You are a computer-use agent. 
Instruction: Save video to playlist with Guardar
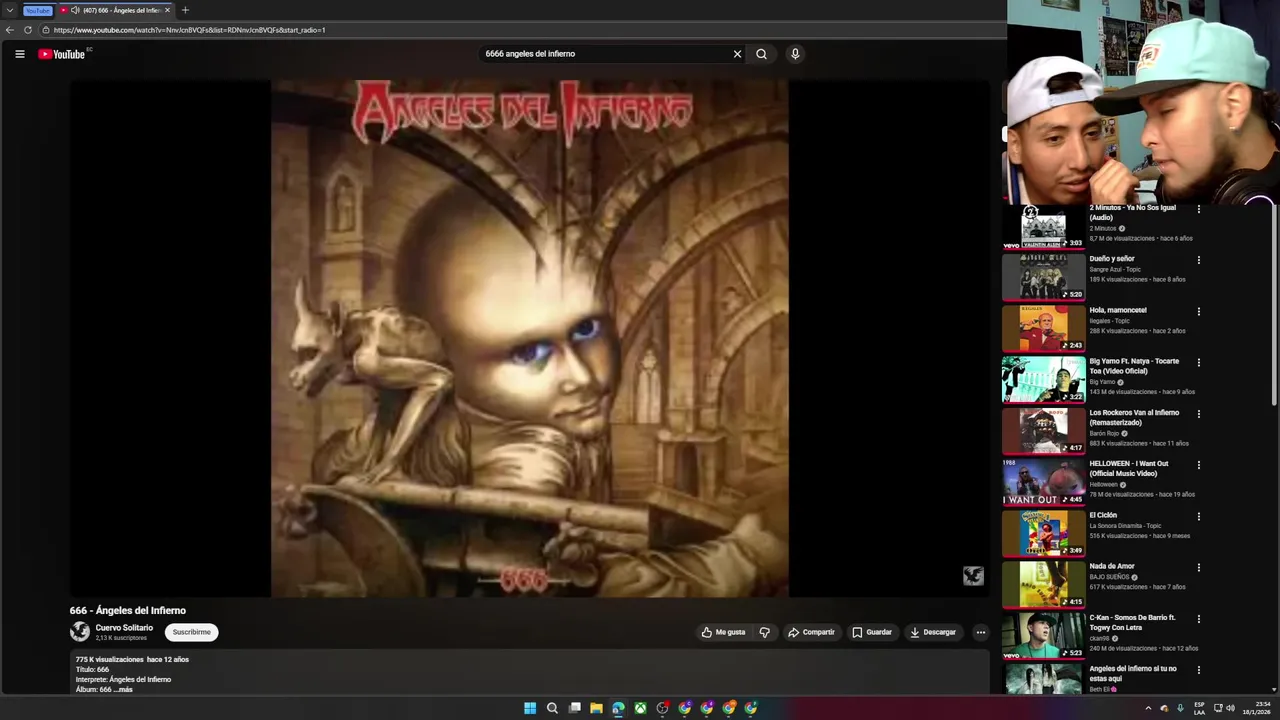coord(871,632)
